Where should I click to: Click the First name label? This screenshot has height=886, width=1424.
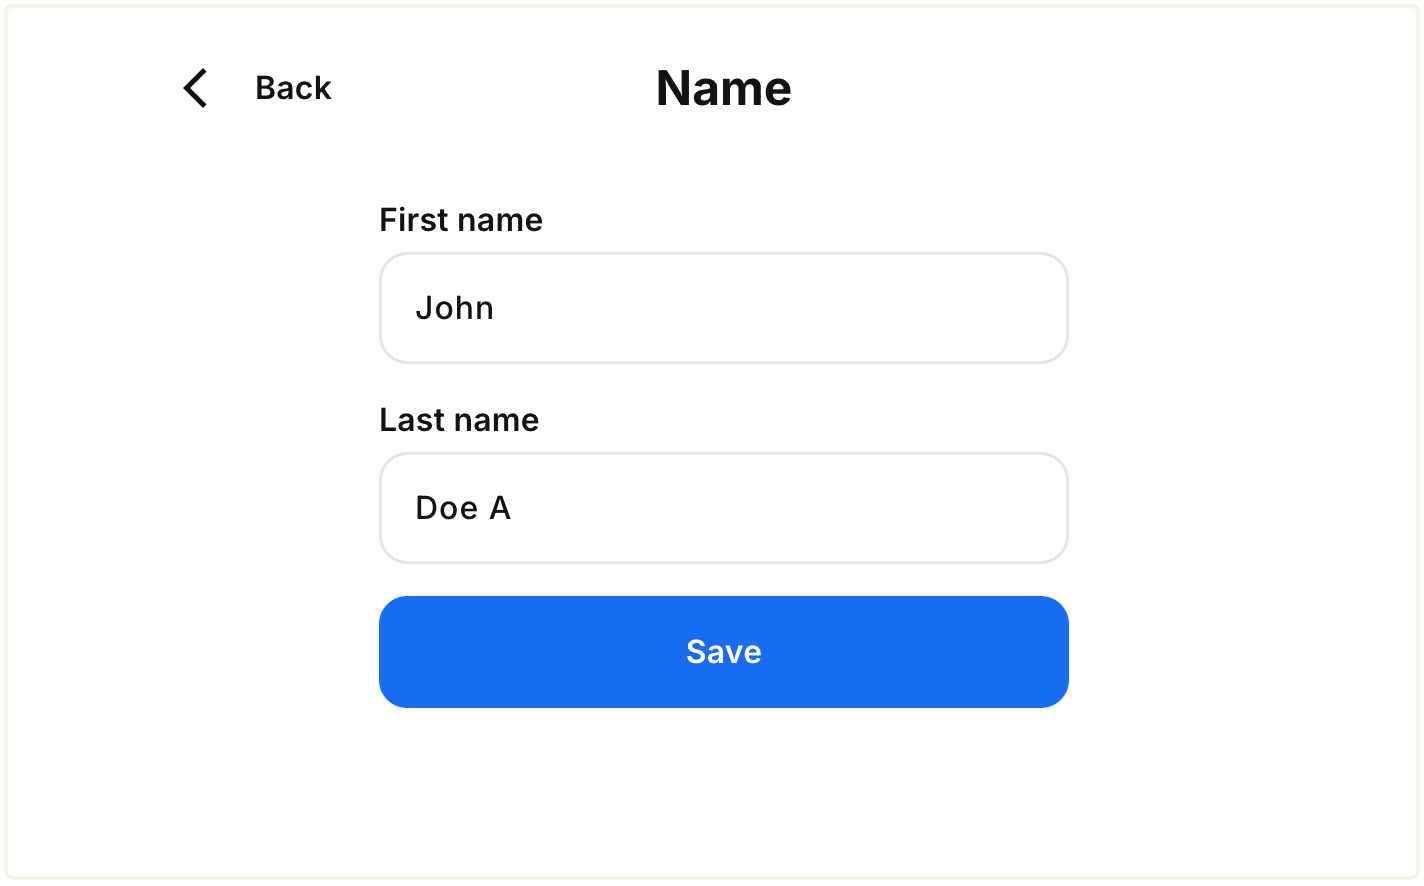[x=461, y=220]
